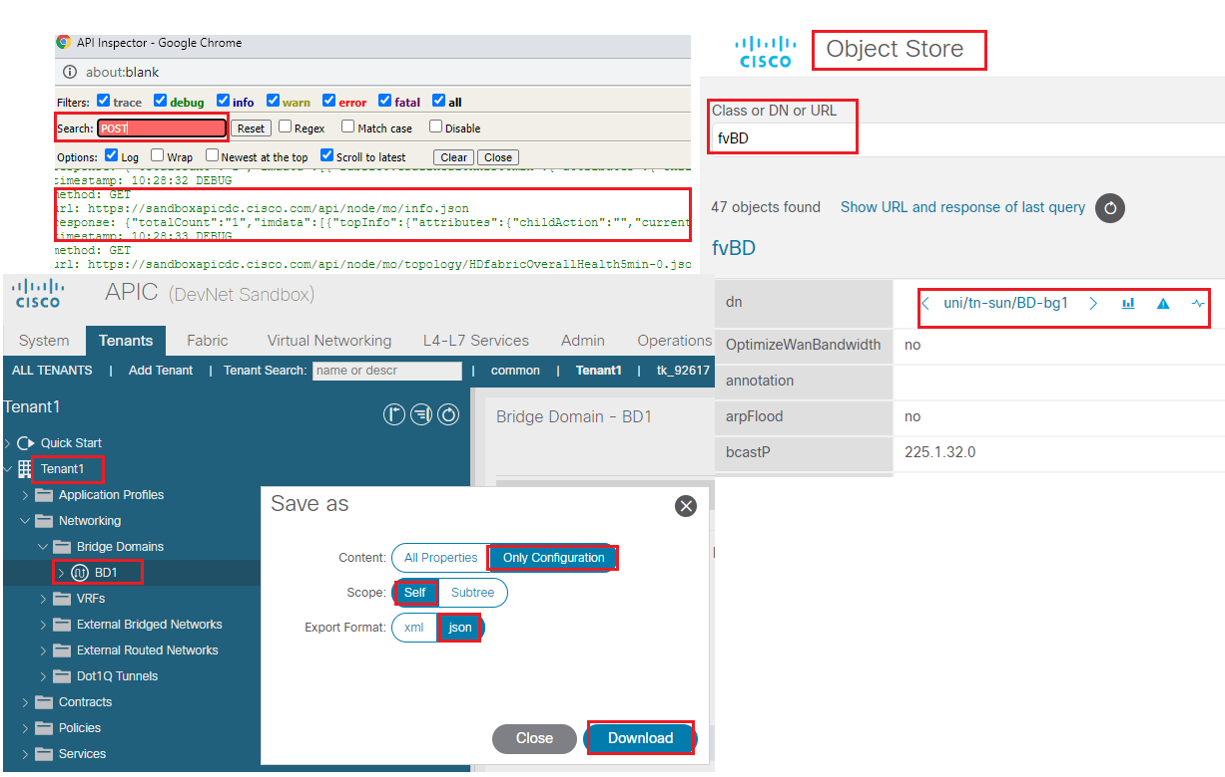
Task: Collapse the Networking node
Action: [26, 521]
